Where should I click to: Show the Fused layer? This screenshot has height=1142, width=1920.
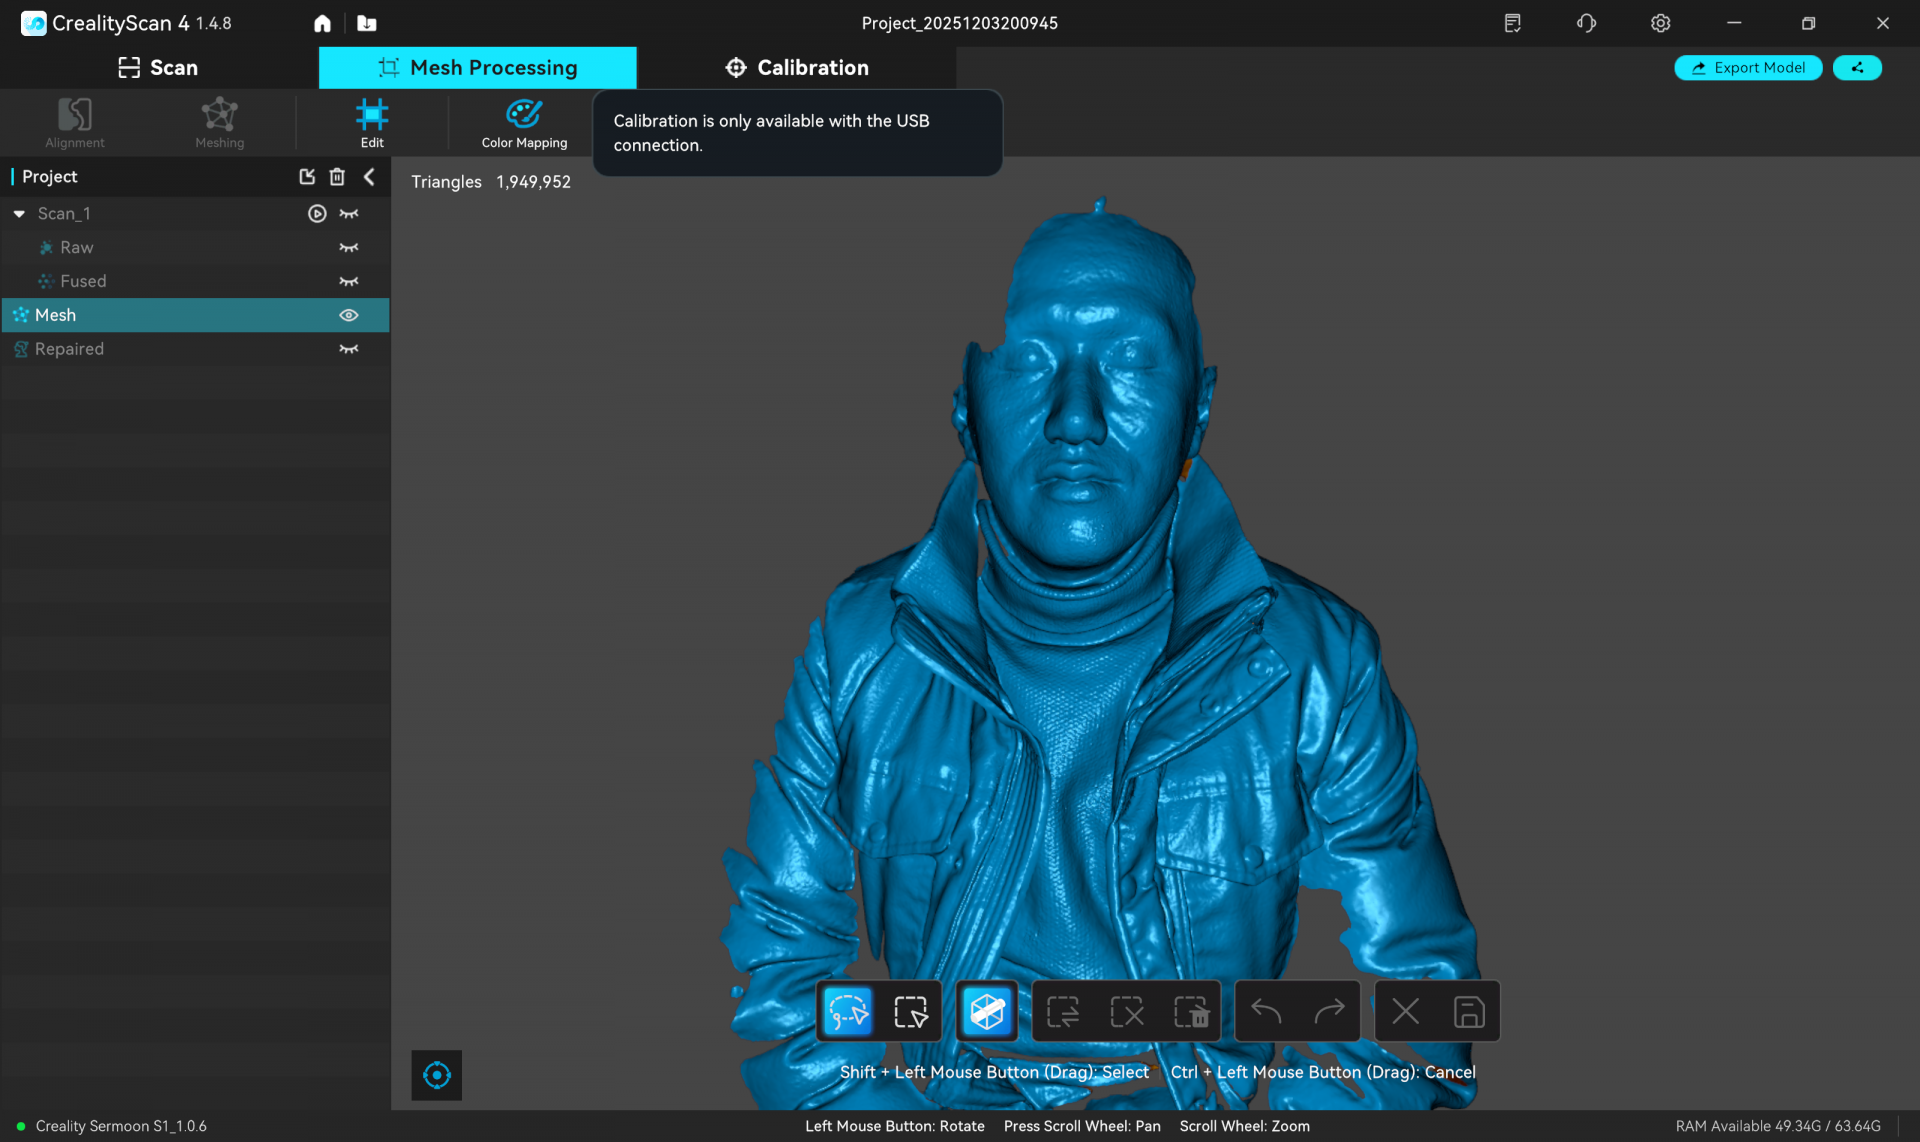coord(348,281)
